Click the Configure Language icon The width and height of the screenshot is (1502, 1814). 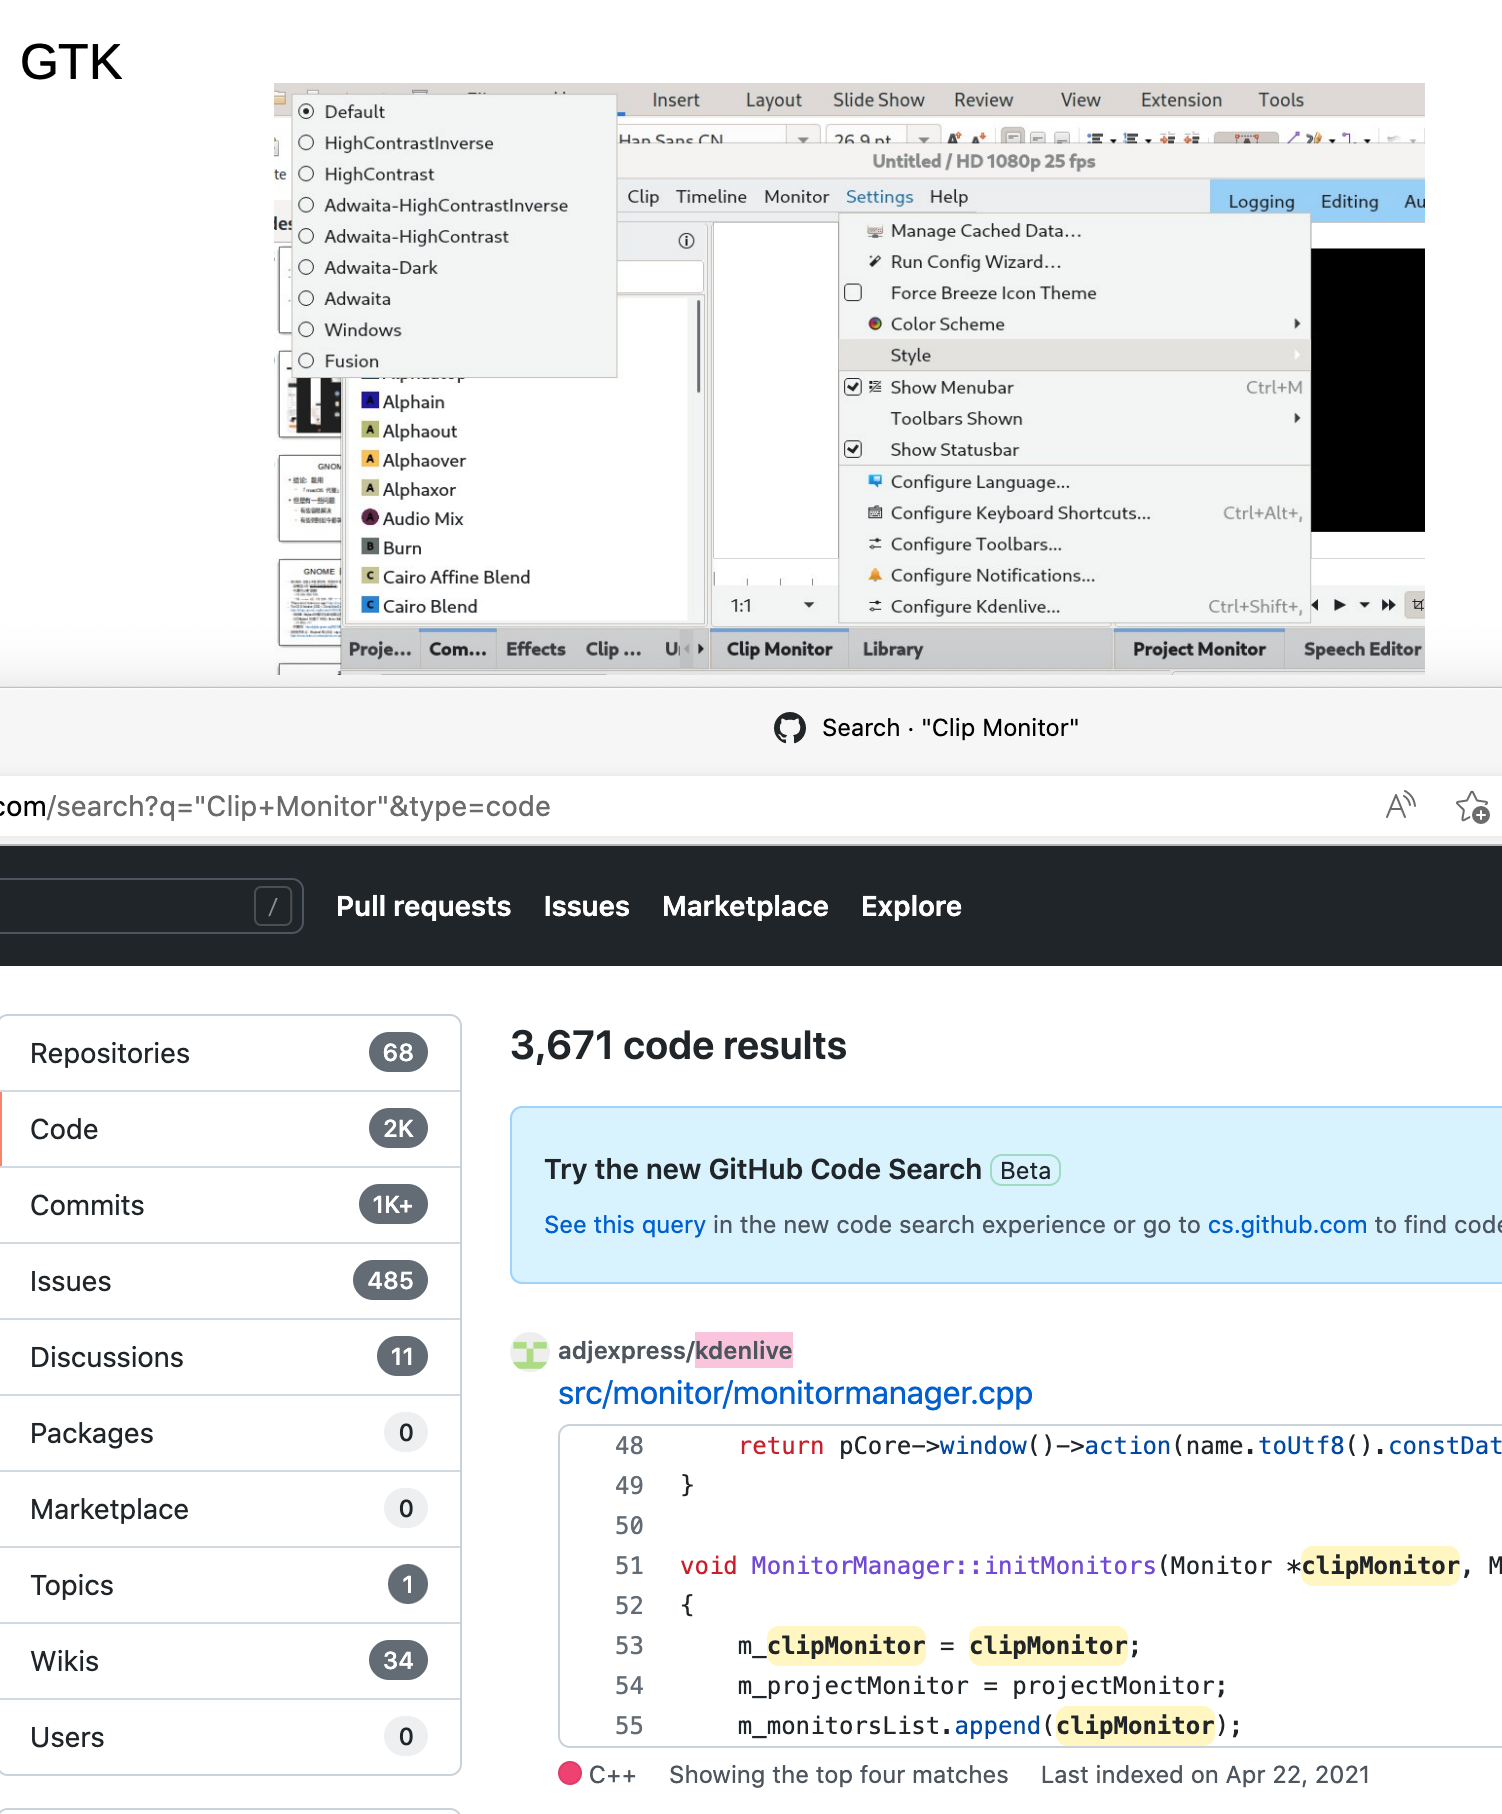(875, 481)
